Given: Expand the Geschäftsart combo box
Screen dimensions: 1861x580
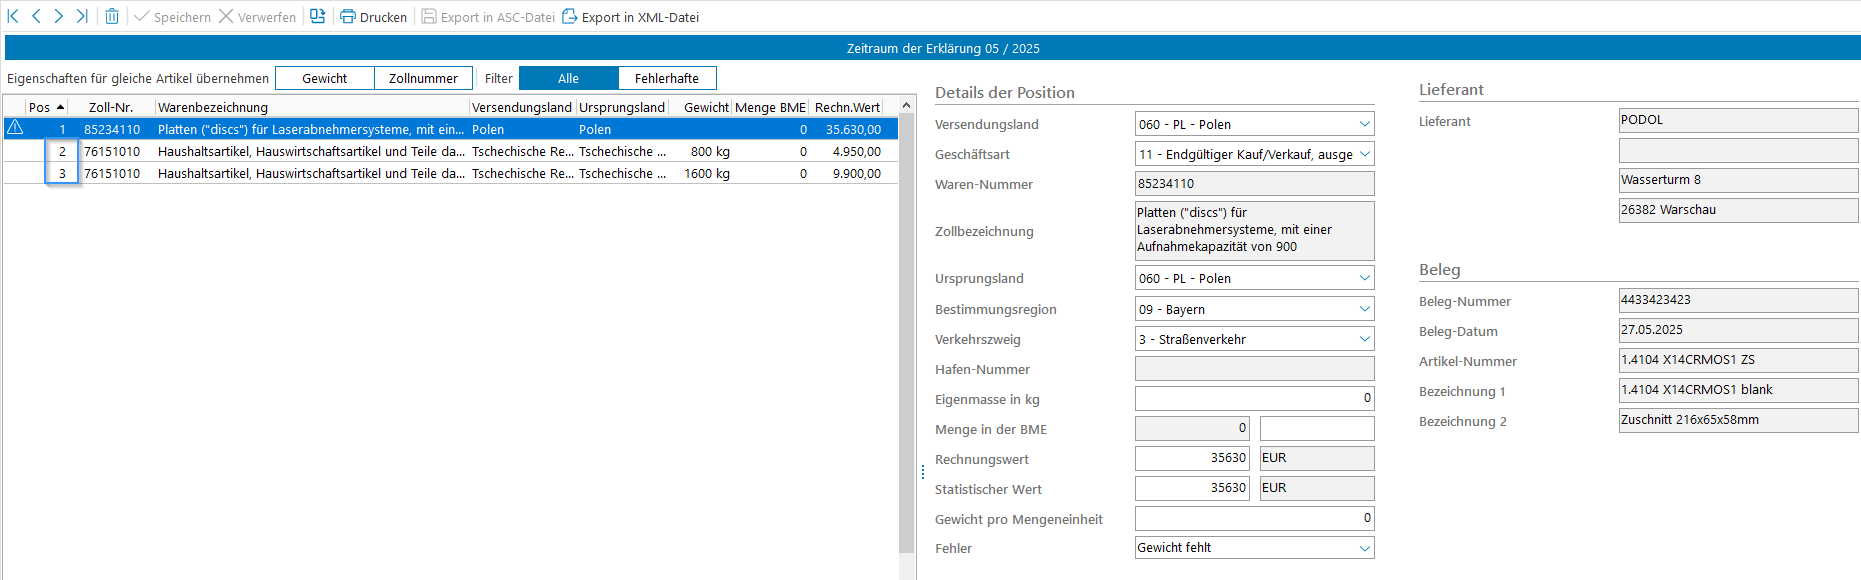Looking at the screenshot, I should point(1364,154).
